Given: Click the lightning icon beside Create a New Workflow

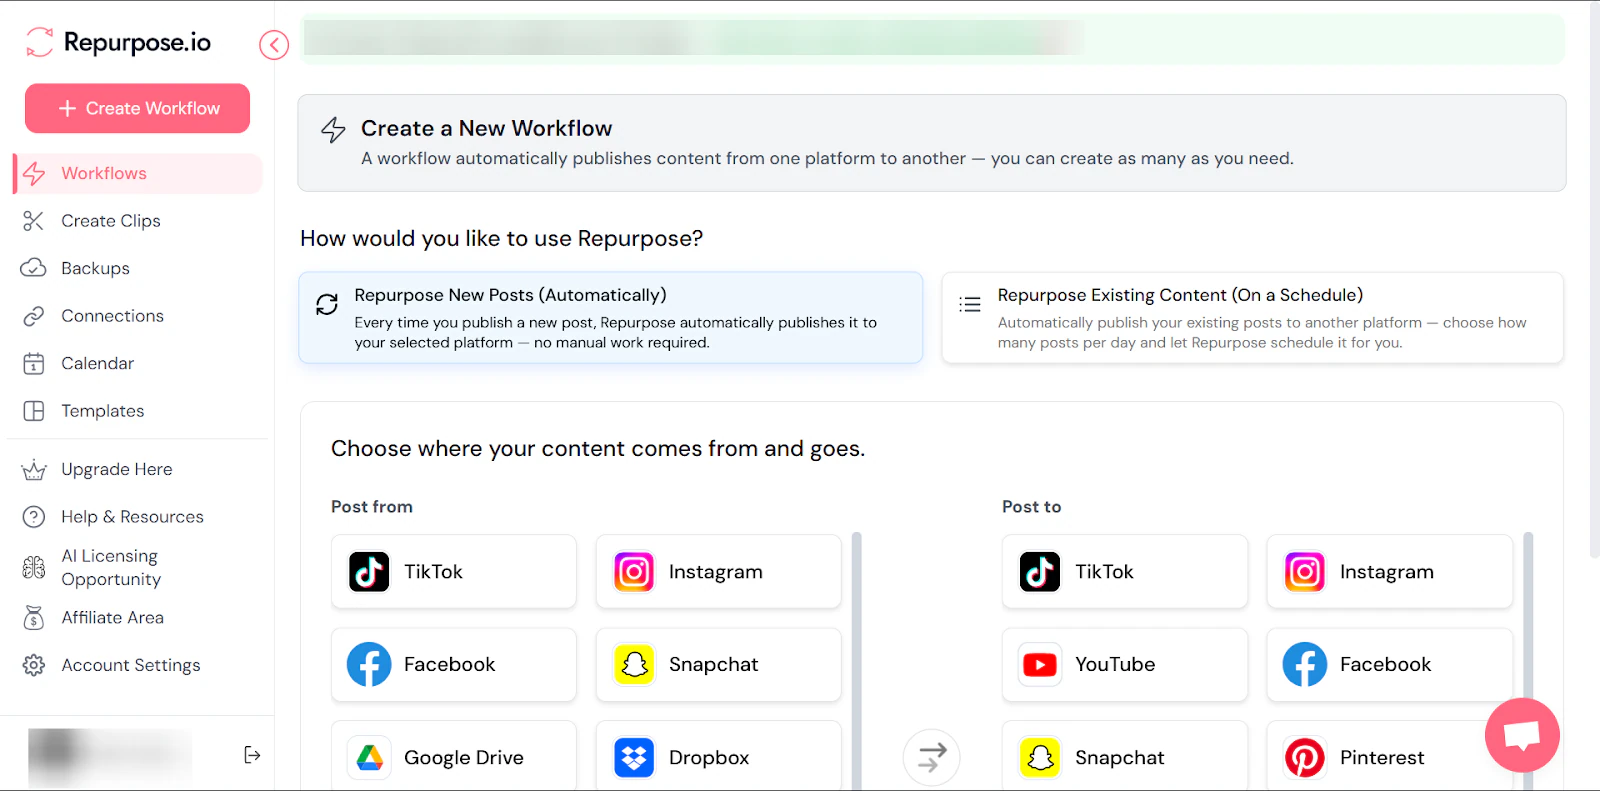Looking at the screenshot, I should click(333, 130).
